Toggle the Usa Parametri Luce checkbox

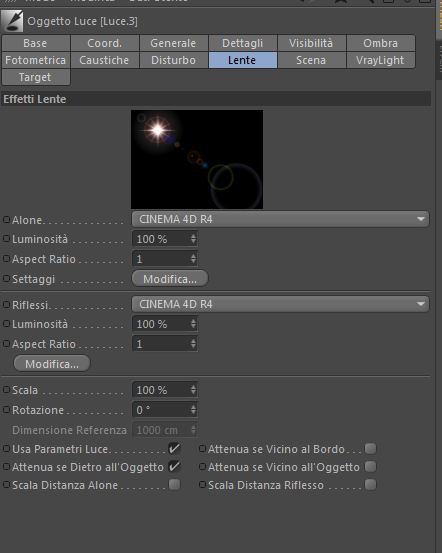pos(174,449)
